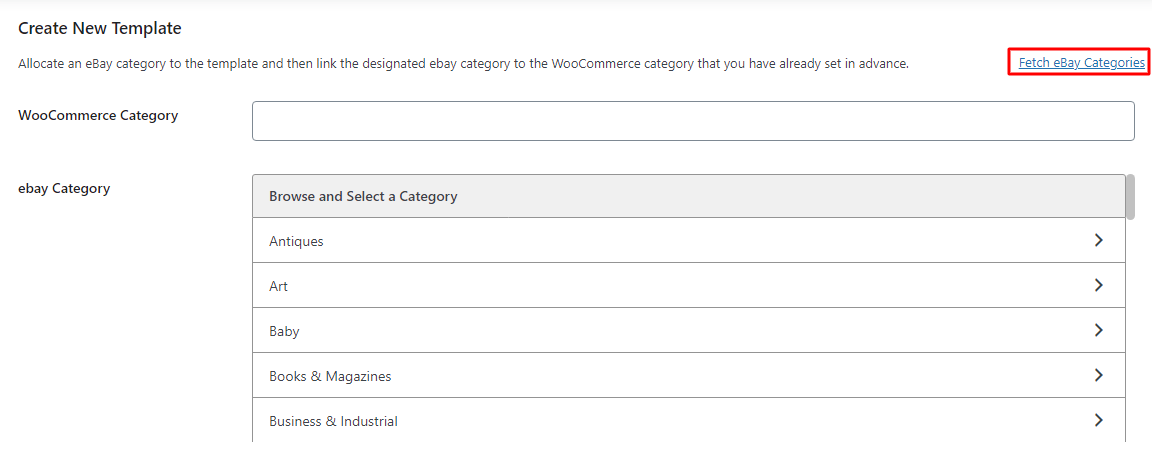Screen dimensions: 1152x476
Task: Click the arrow beside Art
Action: (x=1098, y=285)
